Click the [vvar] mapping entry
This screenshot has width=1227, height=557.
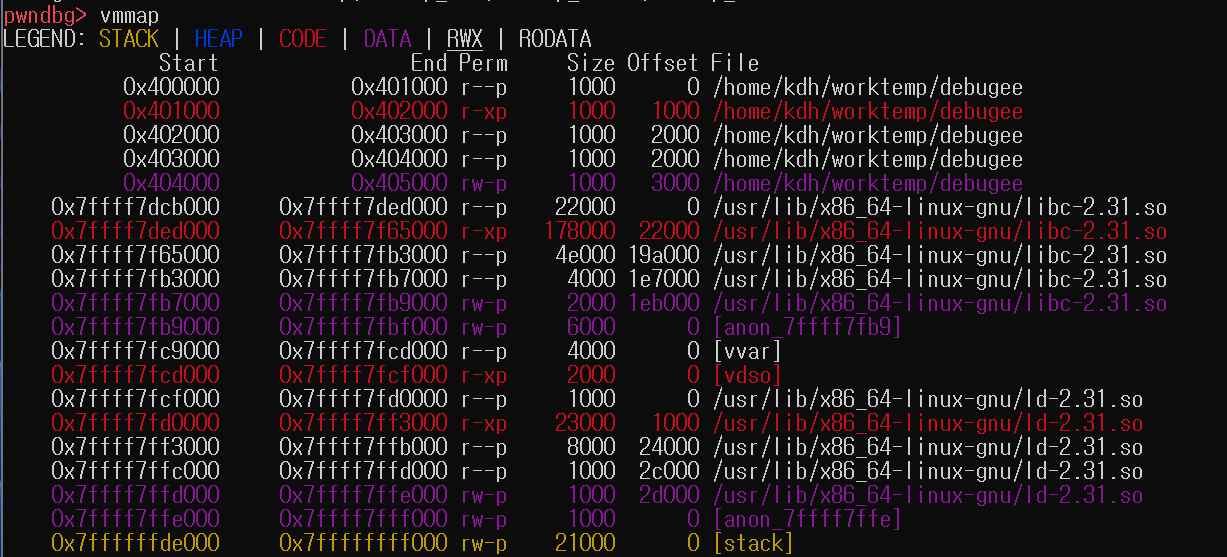tap(747, 351)
